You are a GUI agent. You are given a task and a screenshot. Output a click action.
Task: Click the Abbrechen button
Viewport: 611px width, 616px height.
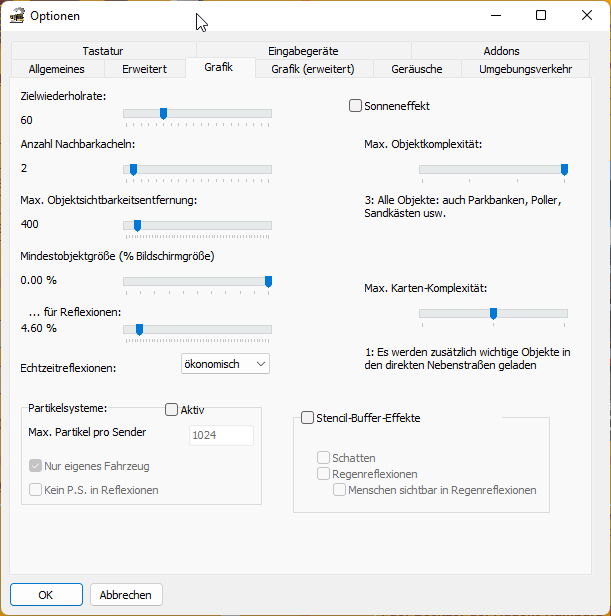pos(127,594)
